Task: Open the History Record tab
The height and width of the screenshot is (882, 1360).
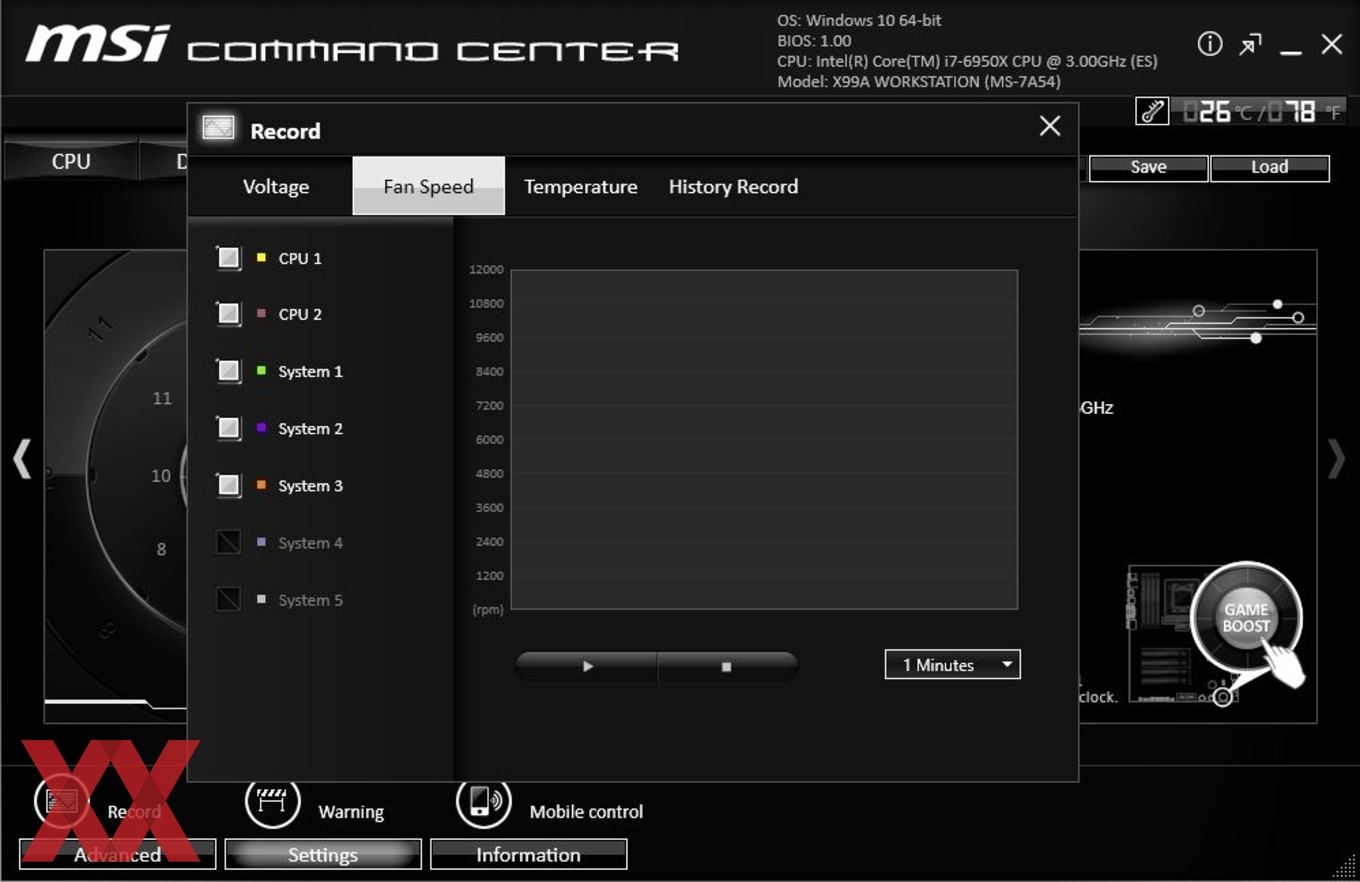Action: [x=733, y=187]
